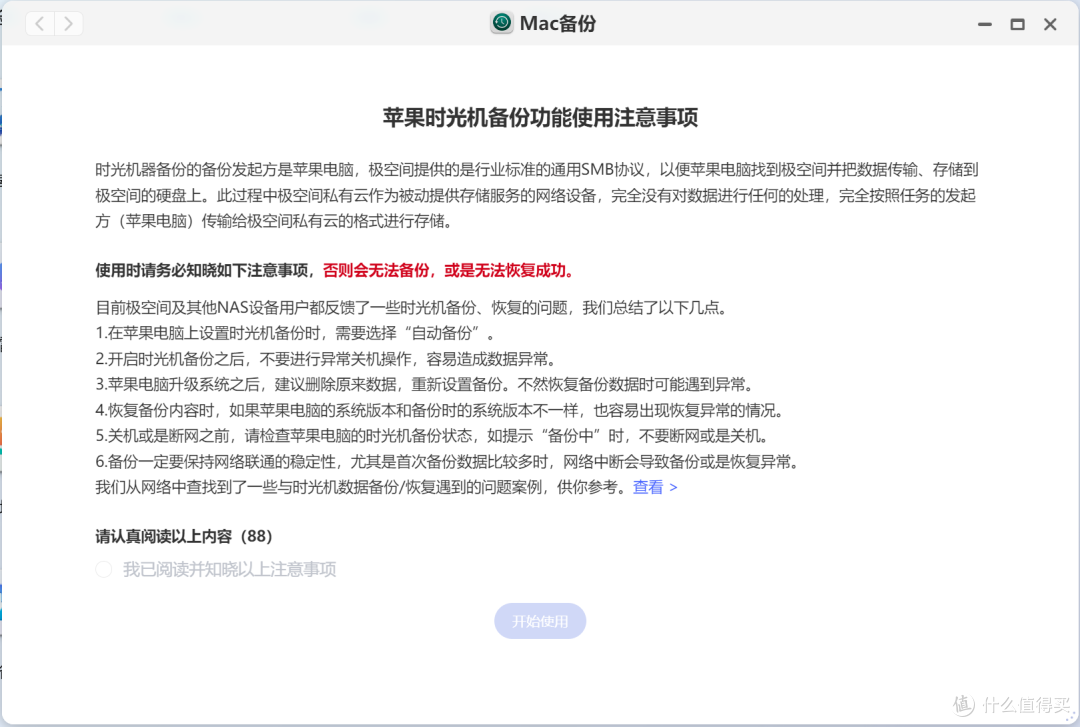The height and width of the screenshot is (727, 1080).
Task: Go forward with the right arrow button
Action: pyautogui.click(x=68, y=24)
